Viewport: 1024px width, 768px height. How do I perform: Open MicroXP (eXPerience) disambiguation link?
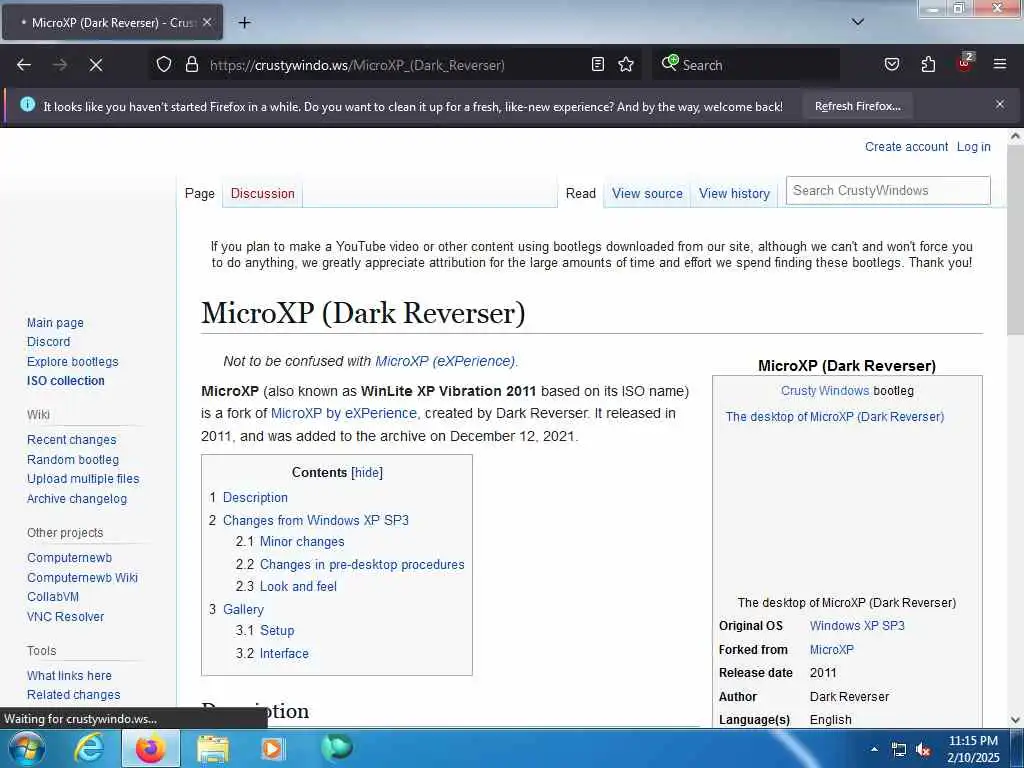(445, 361)
